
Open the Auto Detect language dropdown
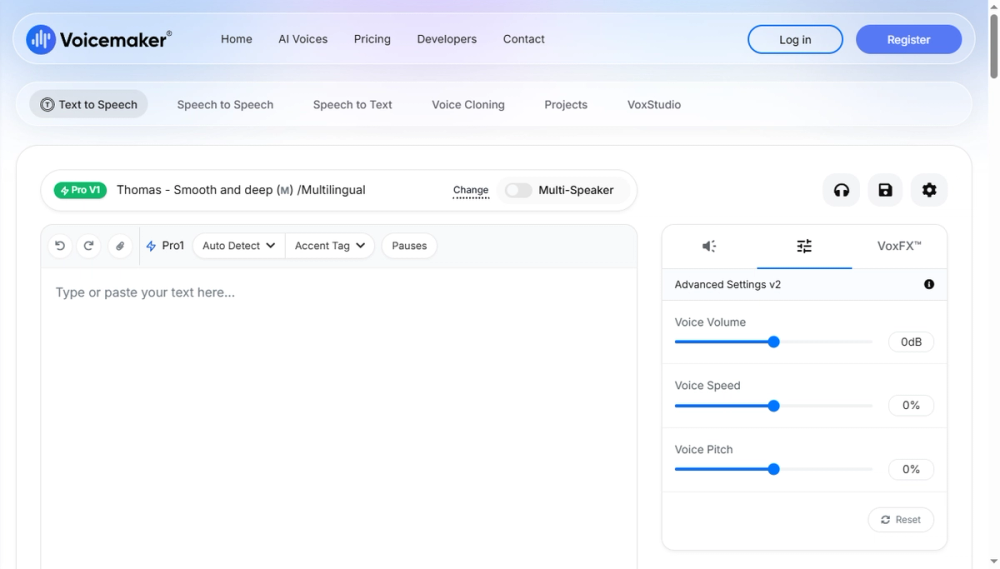tap(239, 246)
